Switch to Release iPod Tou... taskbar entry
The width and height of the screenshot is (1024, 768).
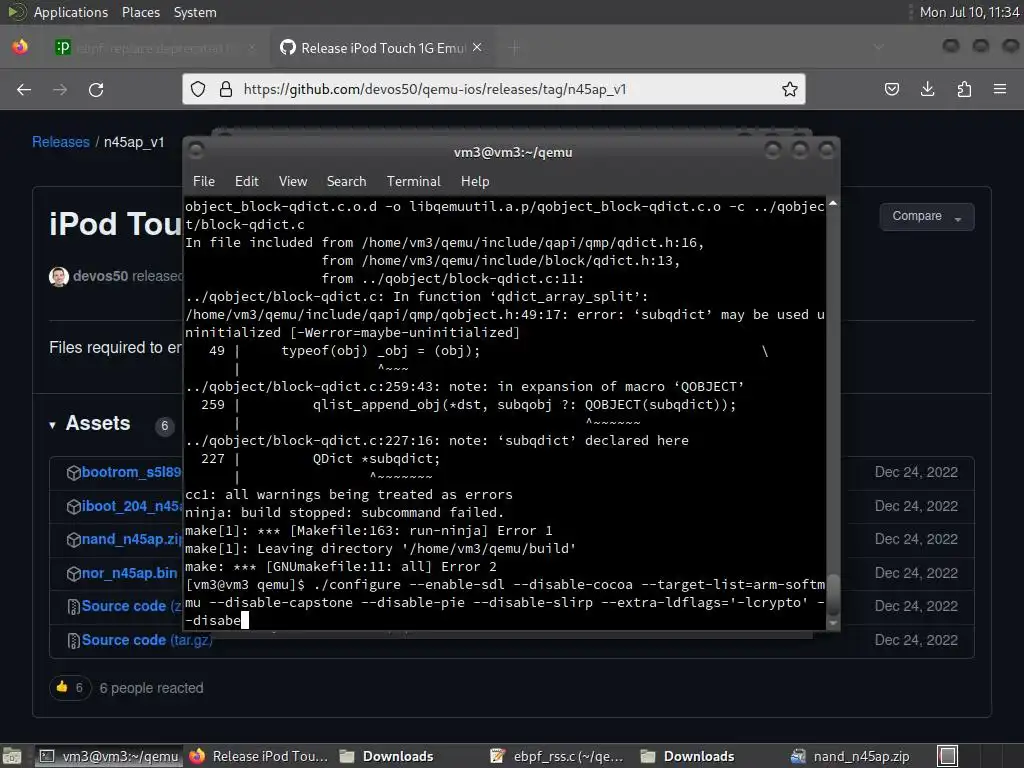tap(259, 756)
